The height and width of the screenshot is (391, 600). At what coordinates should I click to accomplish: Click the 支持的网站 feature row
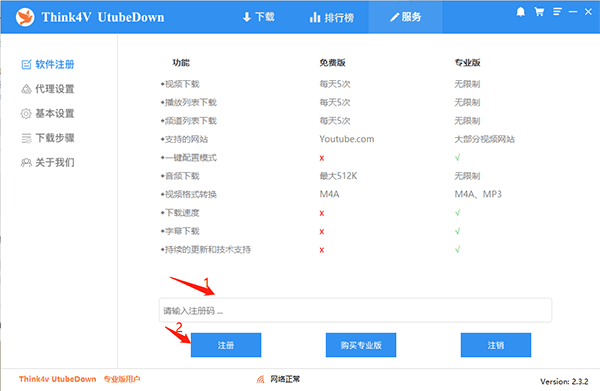[184, 139]
